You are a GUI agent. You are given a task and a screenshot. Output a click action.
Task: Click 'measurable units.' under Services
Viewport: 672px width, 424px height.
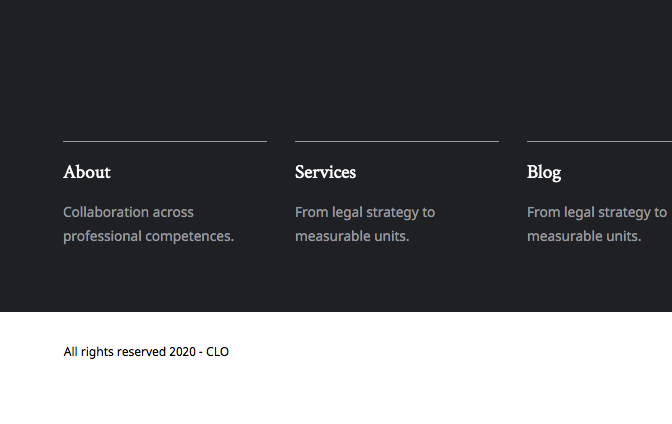click(352, 237)
